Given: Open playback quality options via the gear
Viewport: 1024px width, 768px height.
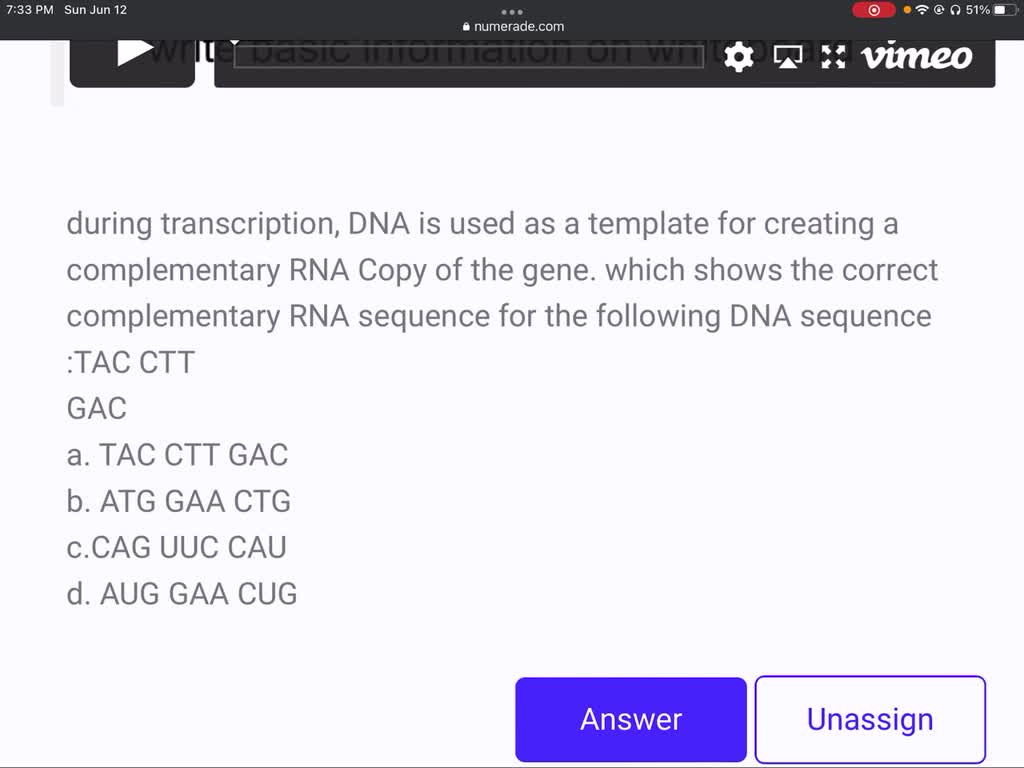Looking at the screenshot, I should pyautogui.click(x=738, y=57).
